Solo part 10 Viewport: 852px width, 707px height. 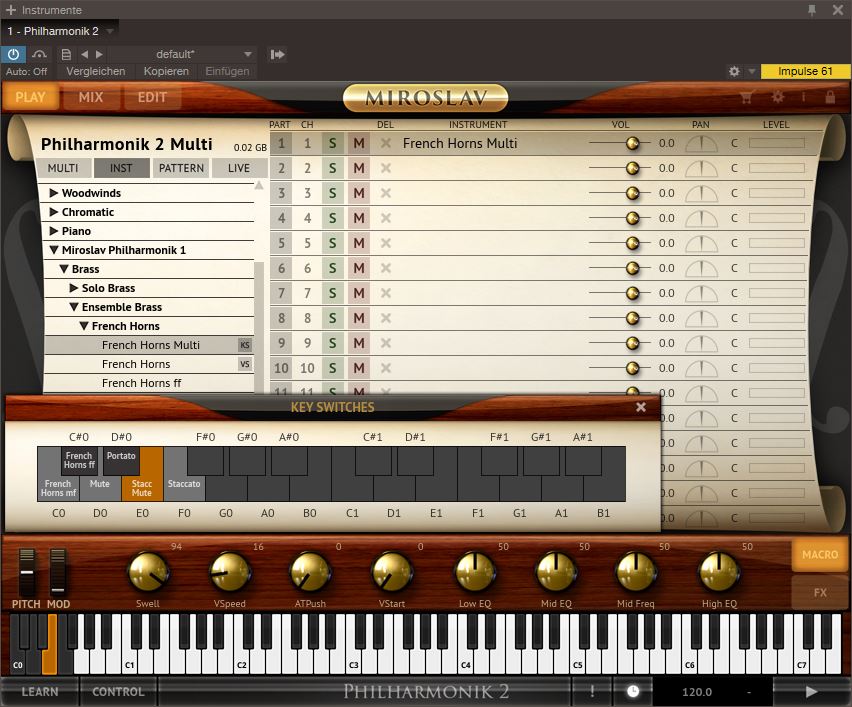[x=333, y=368]
